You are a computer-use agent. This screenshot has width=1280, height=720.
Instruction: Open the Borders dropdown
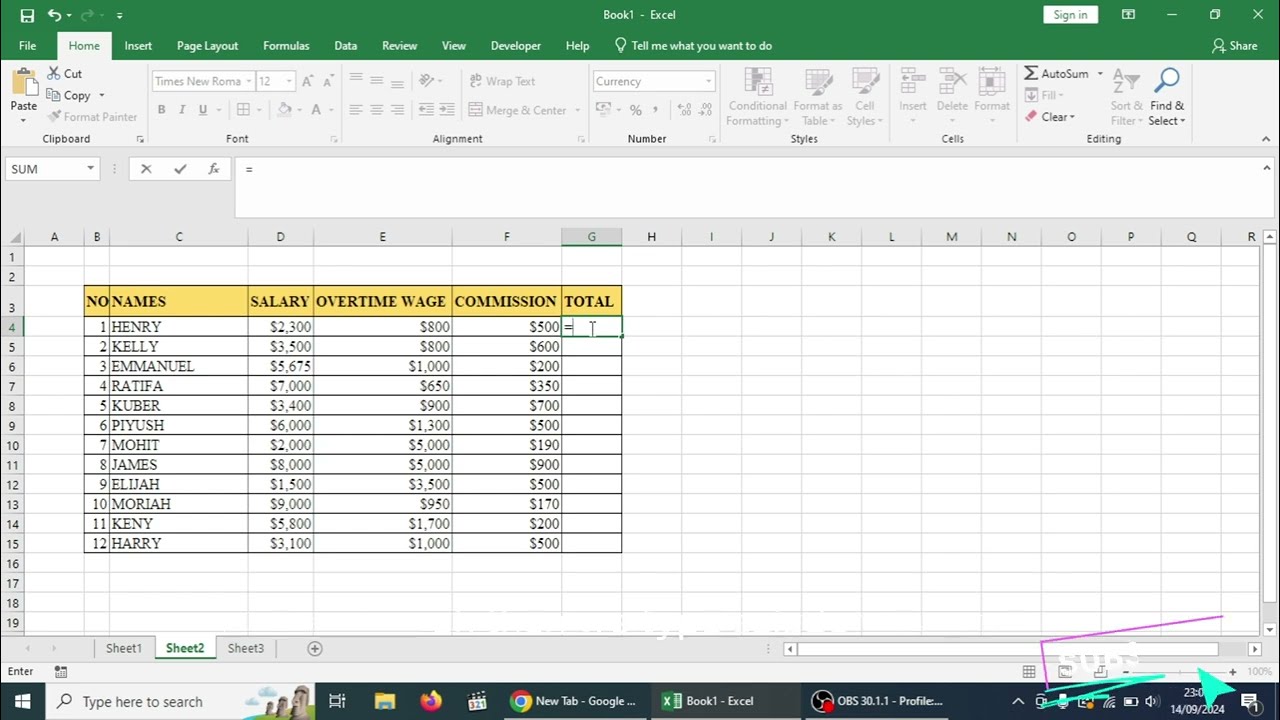tap(261, 110)
